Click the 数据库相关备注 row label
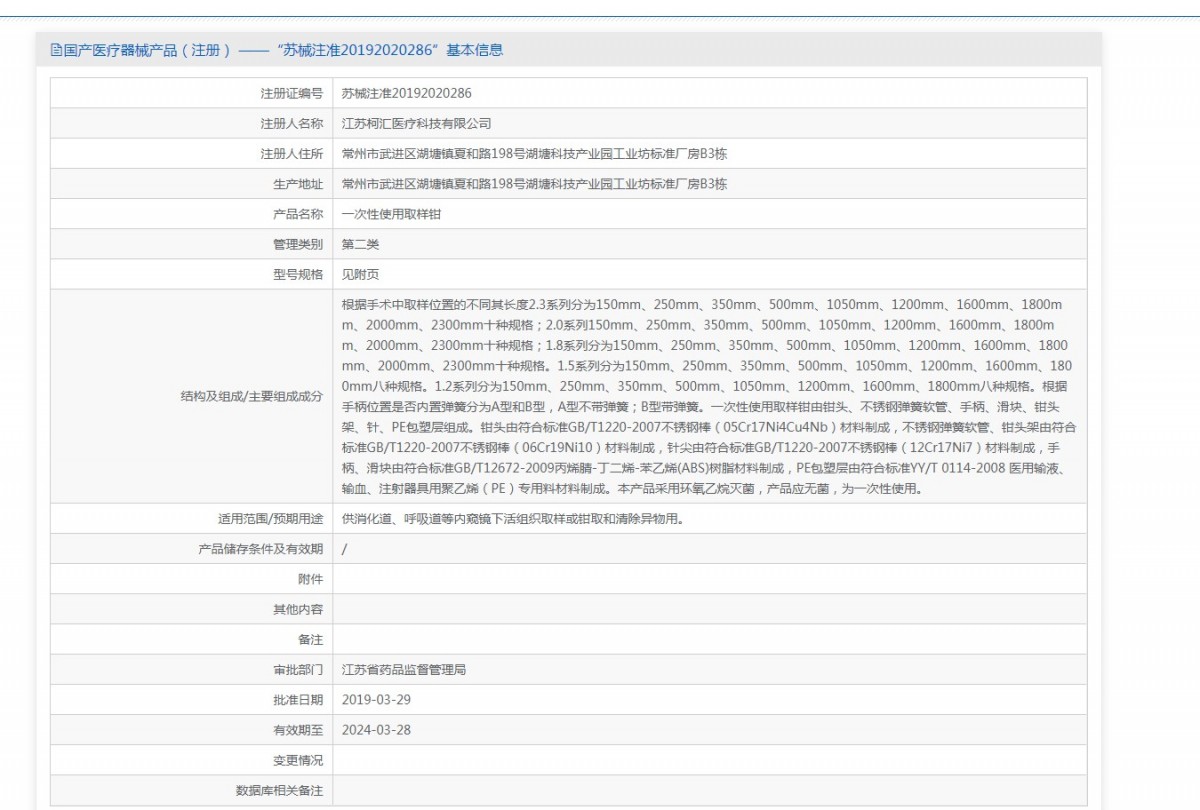Viewport: 1200px width, 810px height. tap(280, 790)
